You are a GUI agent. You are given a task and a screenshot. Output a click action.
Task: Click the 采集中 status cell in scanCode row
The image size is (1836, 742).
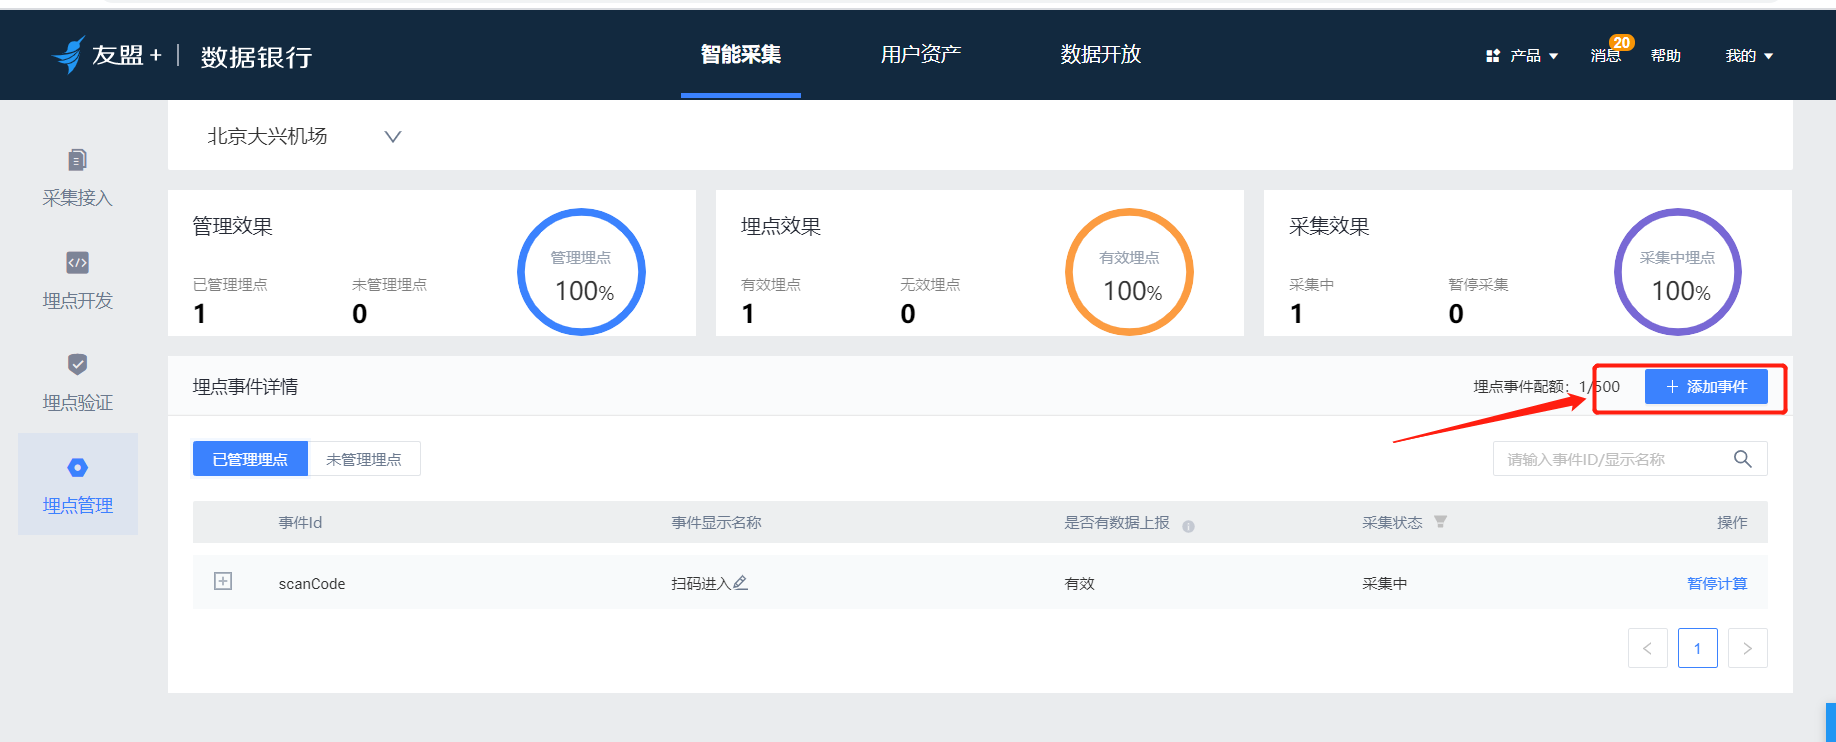click(x=1384, y=583)
